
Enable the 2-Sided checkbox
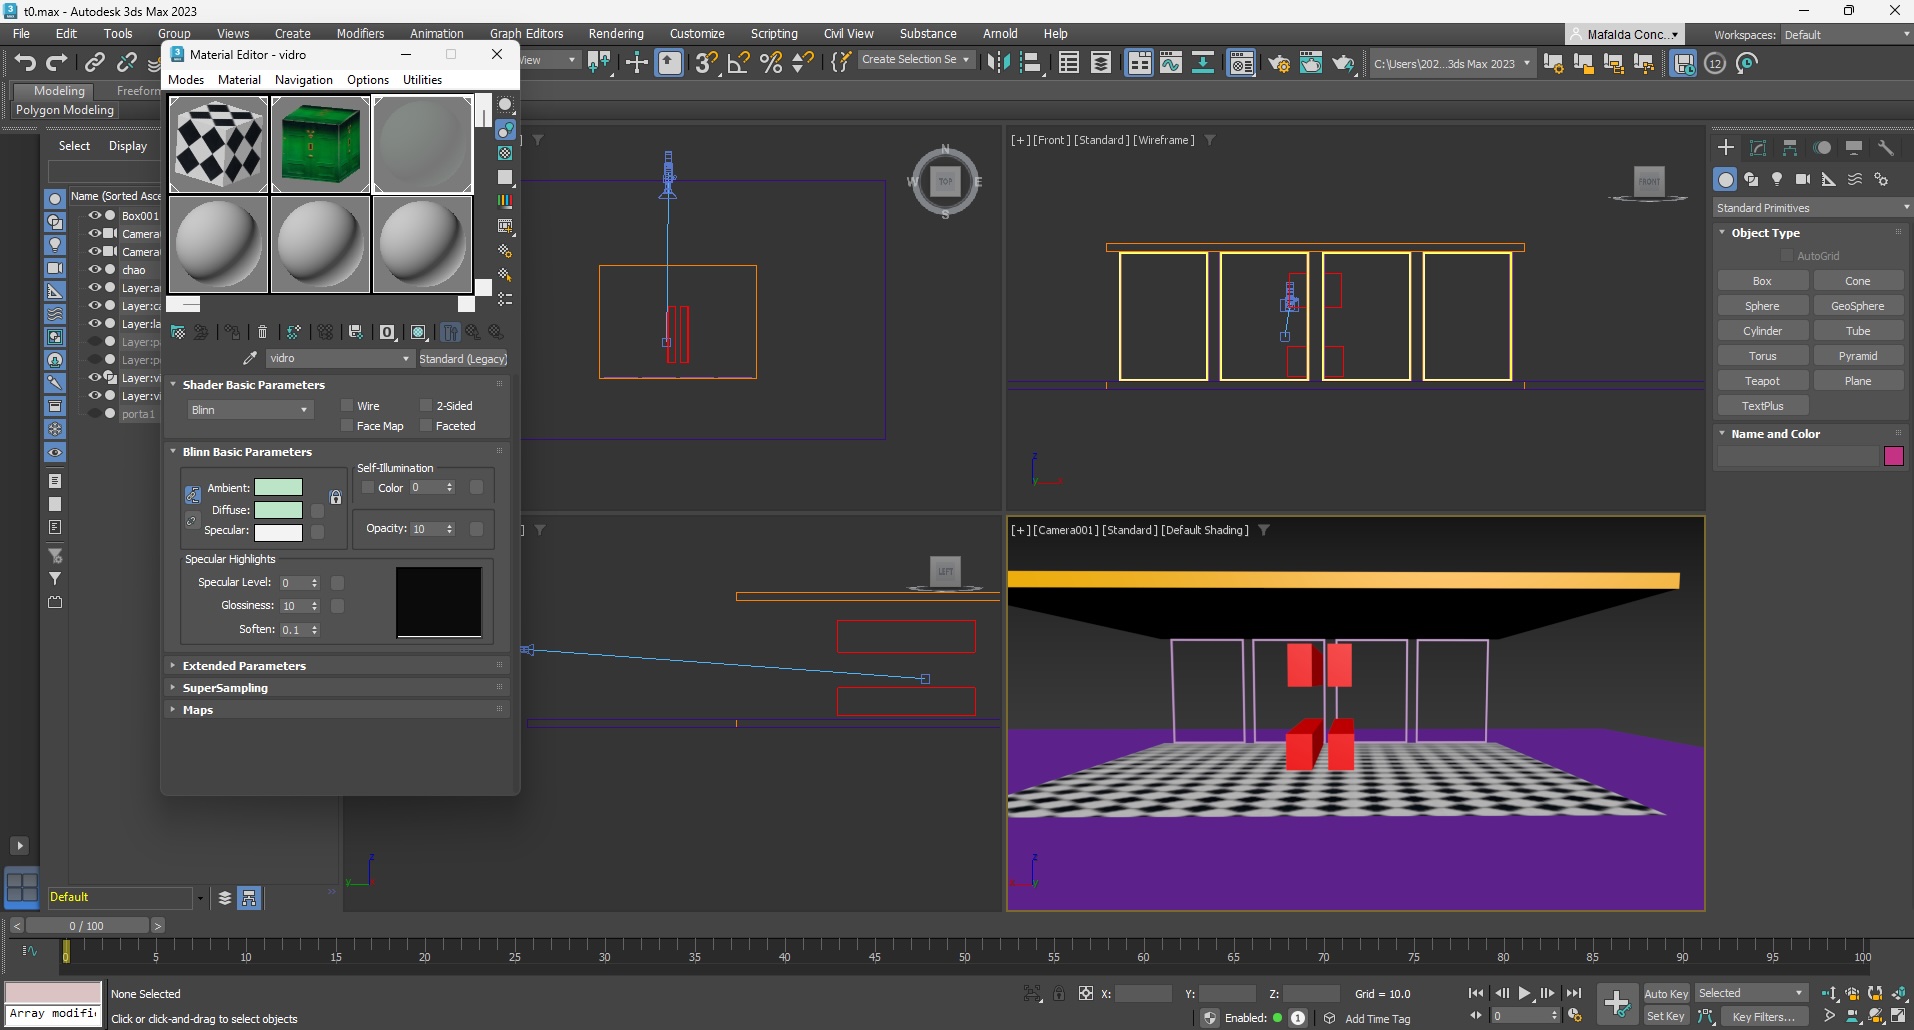426,406
